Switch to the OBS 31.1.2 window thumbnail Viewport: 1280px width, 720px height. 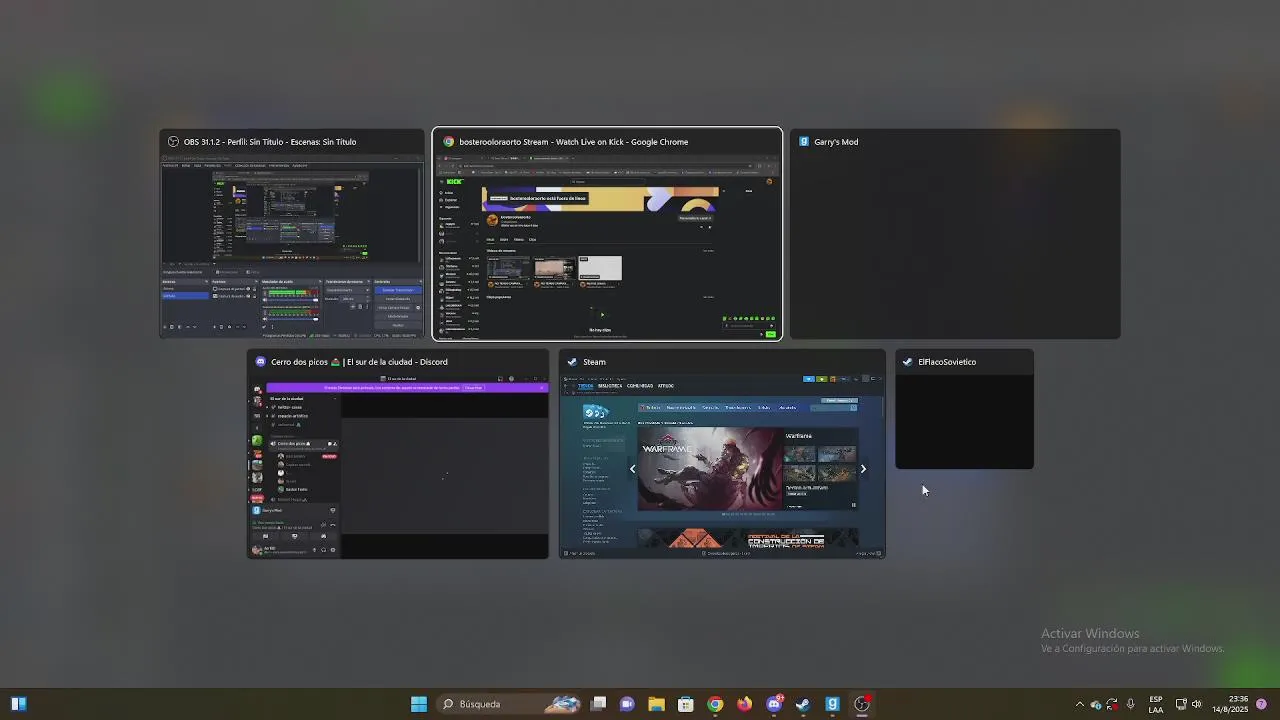tap(292, 234)
